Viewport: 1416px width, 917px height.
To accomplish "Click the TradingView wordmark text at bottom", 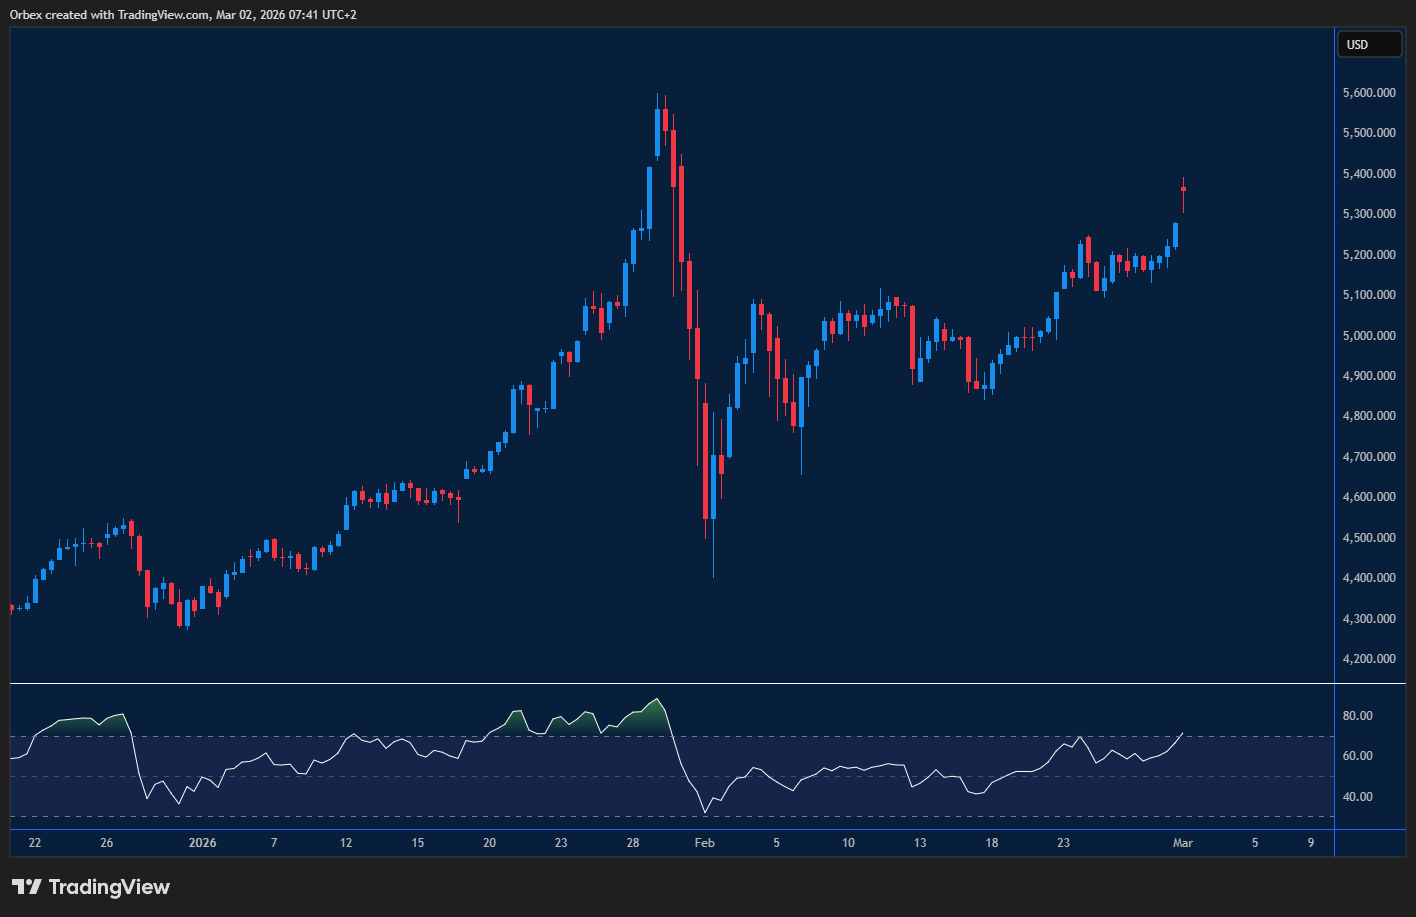I will 109,887.
